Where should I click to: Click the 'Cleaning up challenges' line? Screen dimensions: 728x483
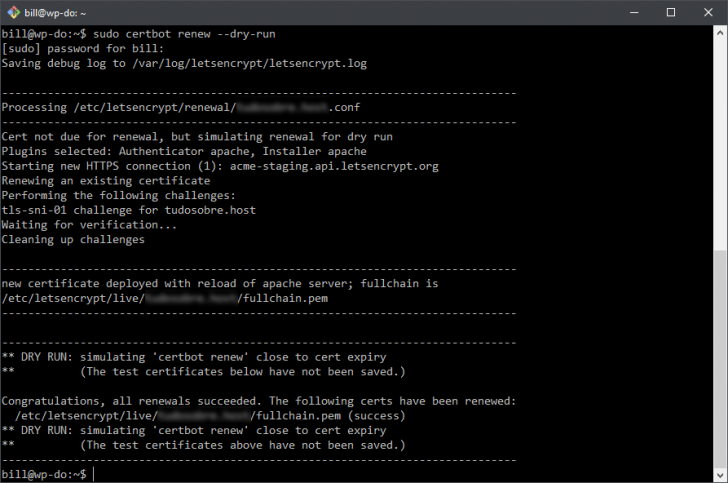[73, 239]
